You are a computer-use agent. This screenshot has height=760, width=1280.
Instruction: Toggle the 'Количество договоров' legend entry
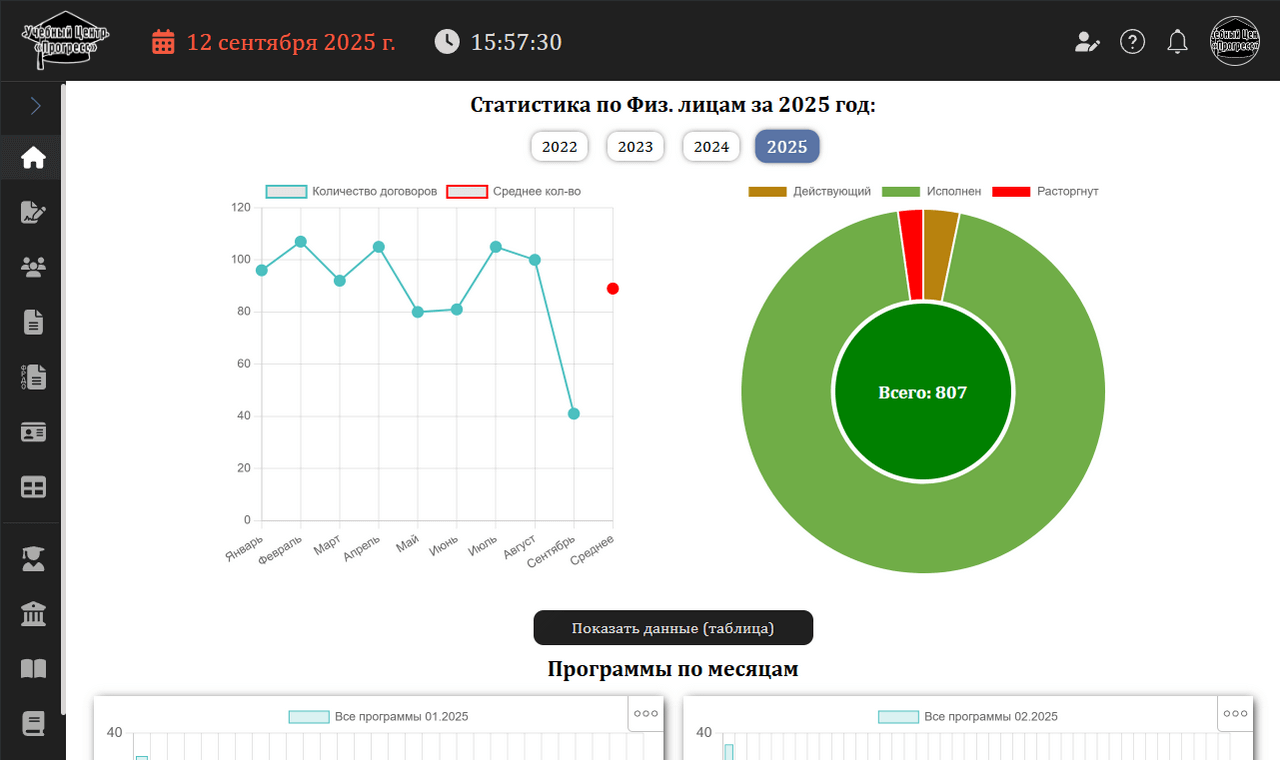tap(351, 191)
